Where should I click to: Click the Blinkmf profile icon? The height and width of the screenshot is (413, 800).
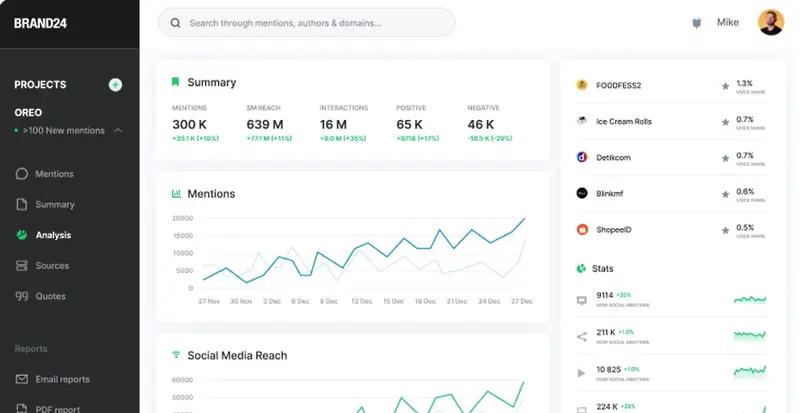click(x=581, y=193)
